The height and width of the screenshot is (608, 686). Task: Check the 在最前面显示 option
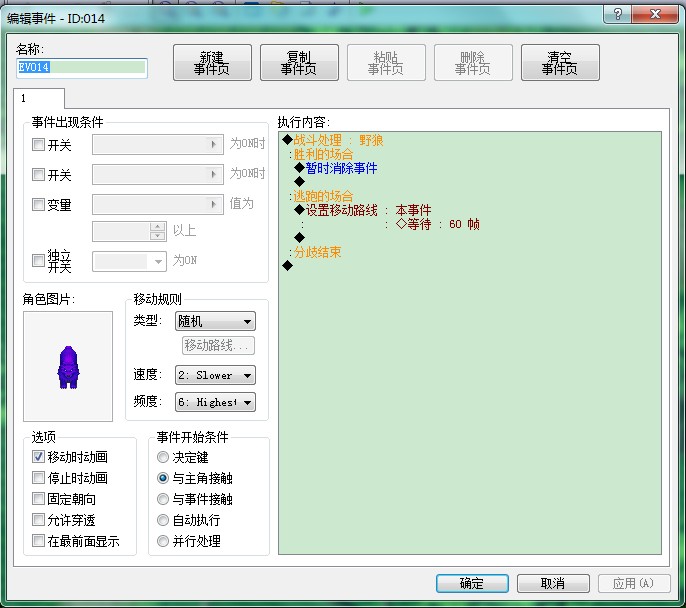(x=38, y=541)
